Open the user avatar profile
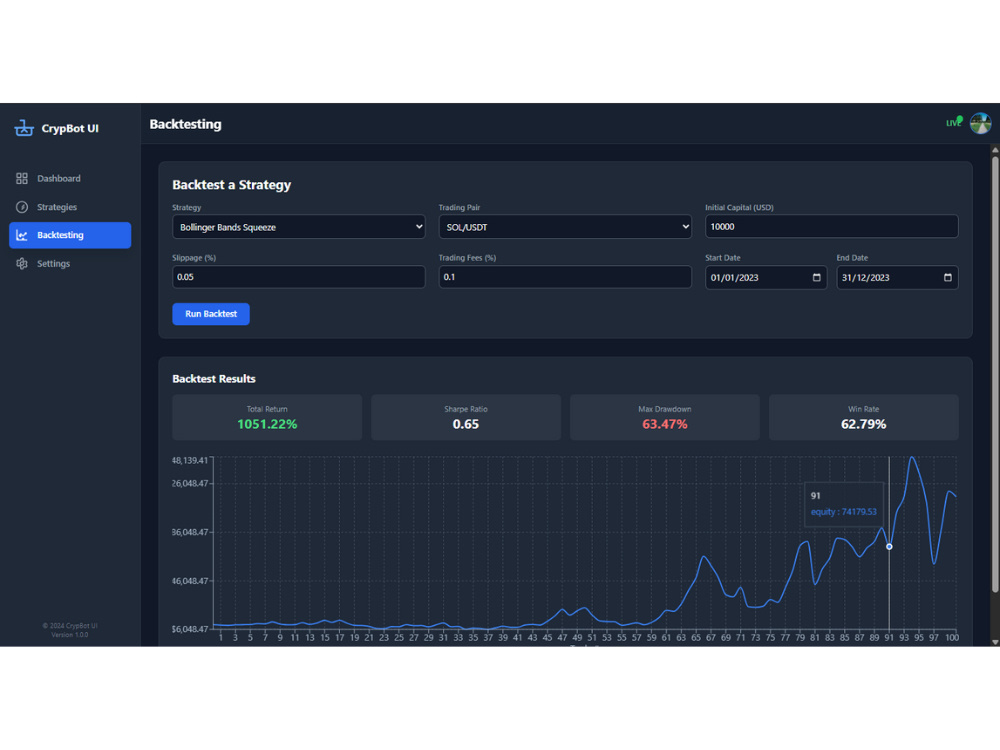Viewport: 1000px width, 750px height. (x=980, y=122)
